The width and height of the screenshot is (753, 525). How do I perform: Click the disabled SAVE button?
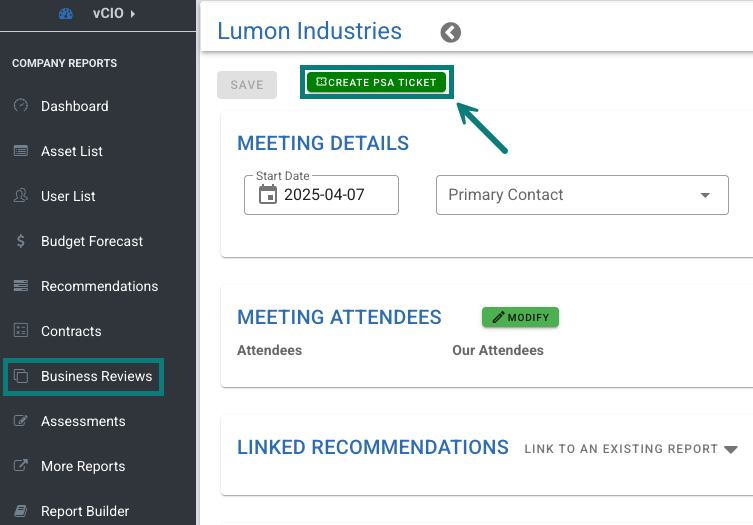click(x=247, y=85)
